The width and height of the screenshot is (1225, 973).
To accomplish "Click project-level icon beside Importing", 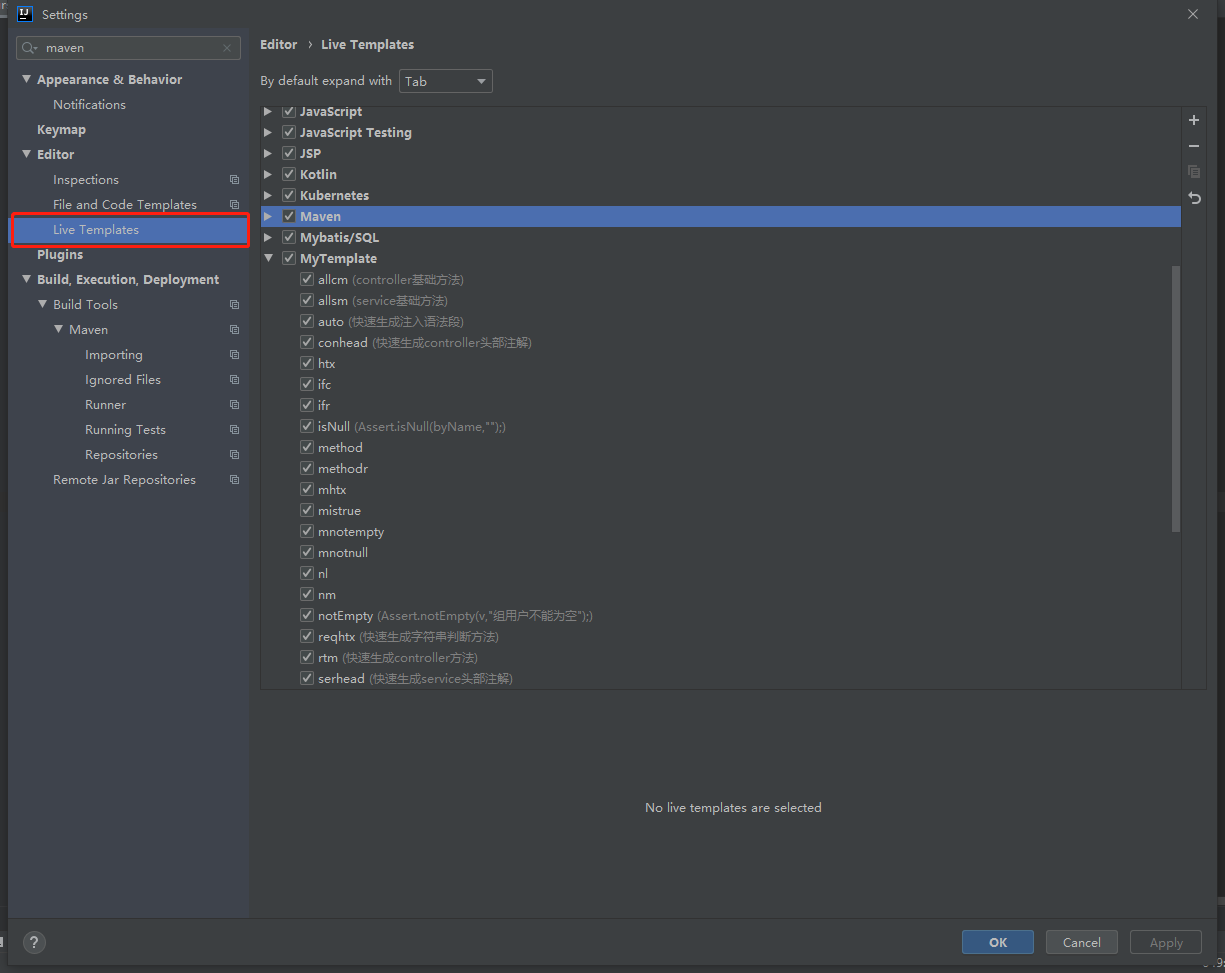I will point(234,355).
